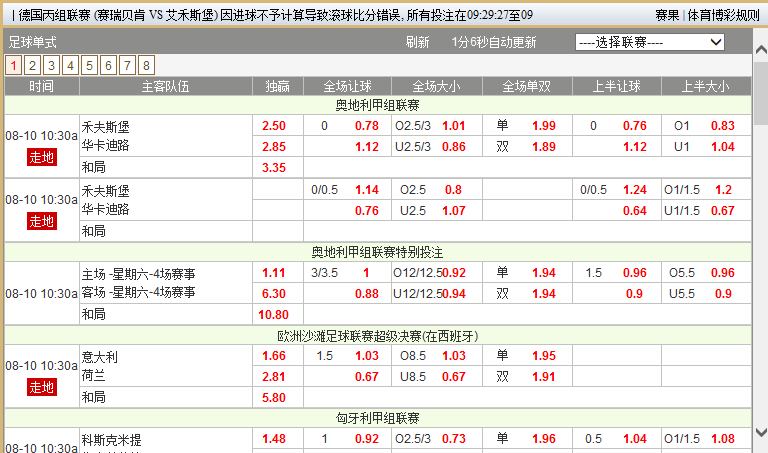Select 华卡迪路 win odds 2.85
This screenshot has height=453, width=768.
(x=274, y=146)
